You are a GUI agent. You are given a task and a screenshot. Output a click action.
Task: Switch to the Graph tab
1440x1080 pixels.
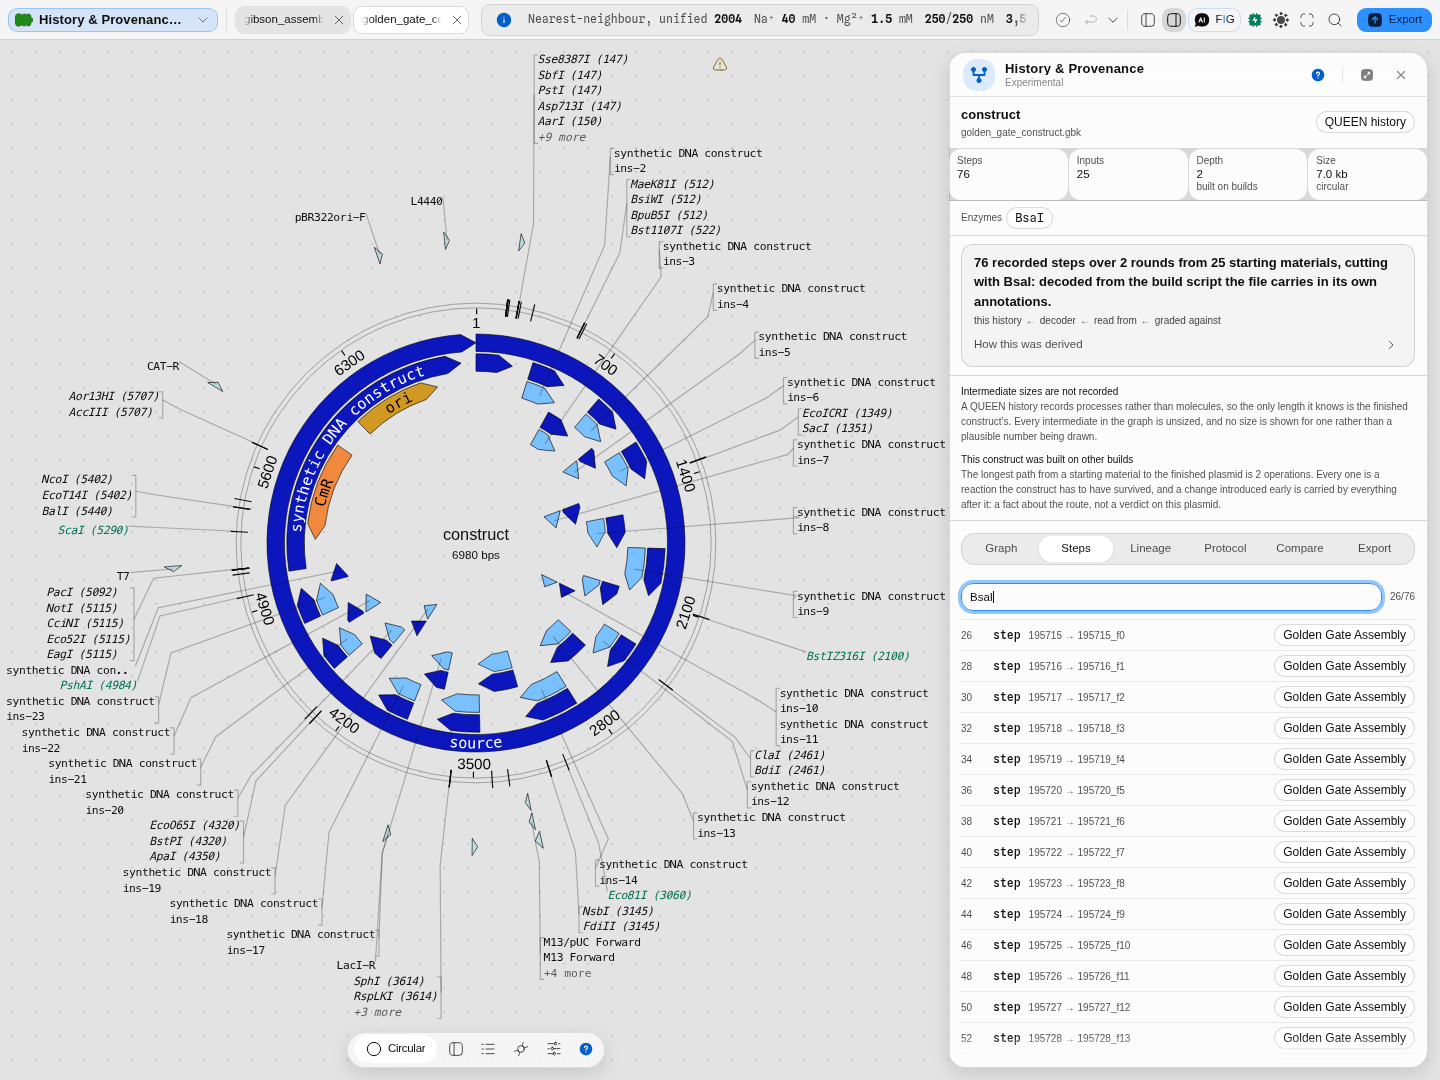[1001, 549]
